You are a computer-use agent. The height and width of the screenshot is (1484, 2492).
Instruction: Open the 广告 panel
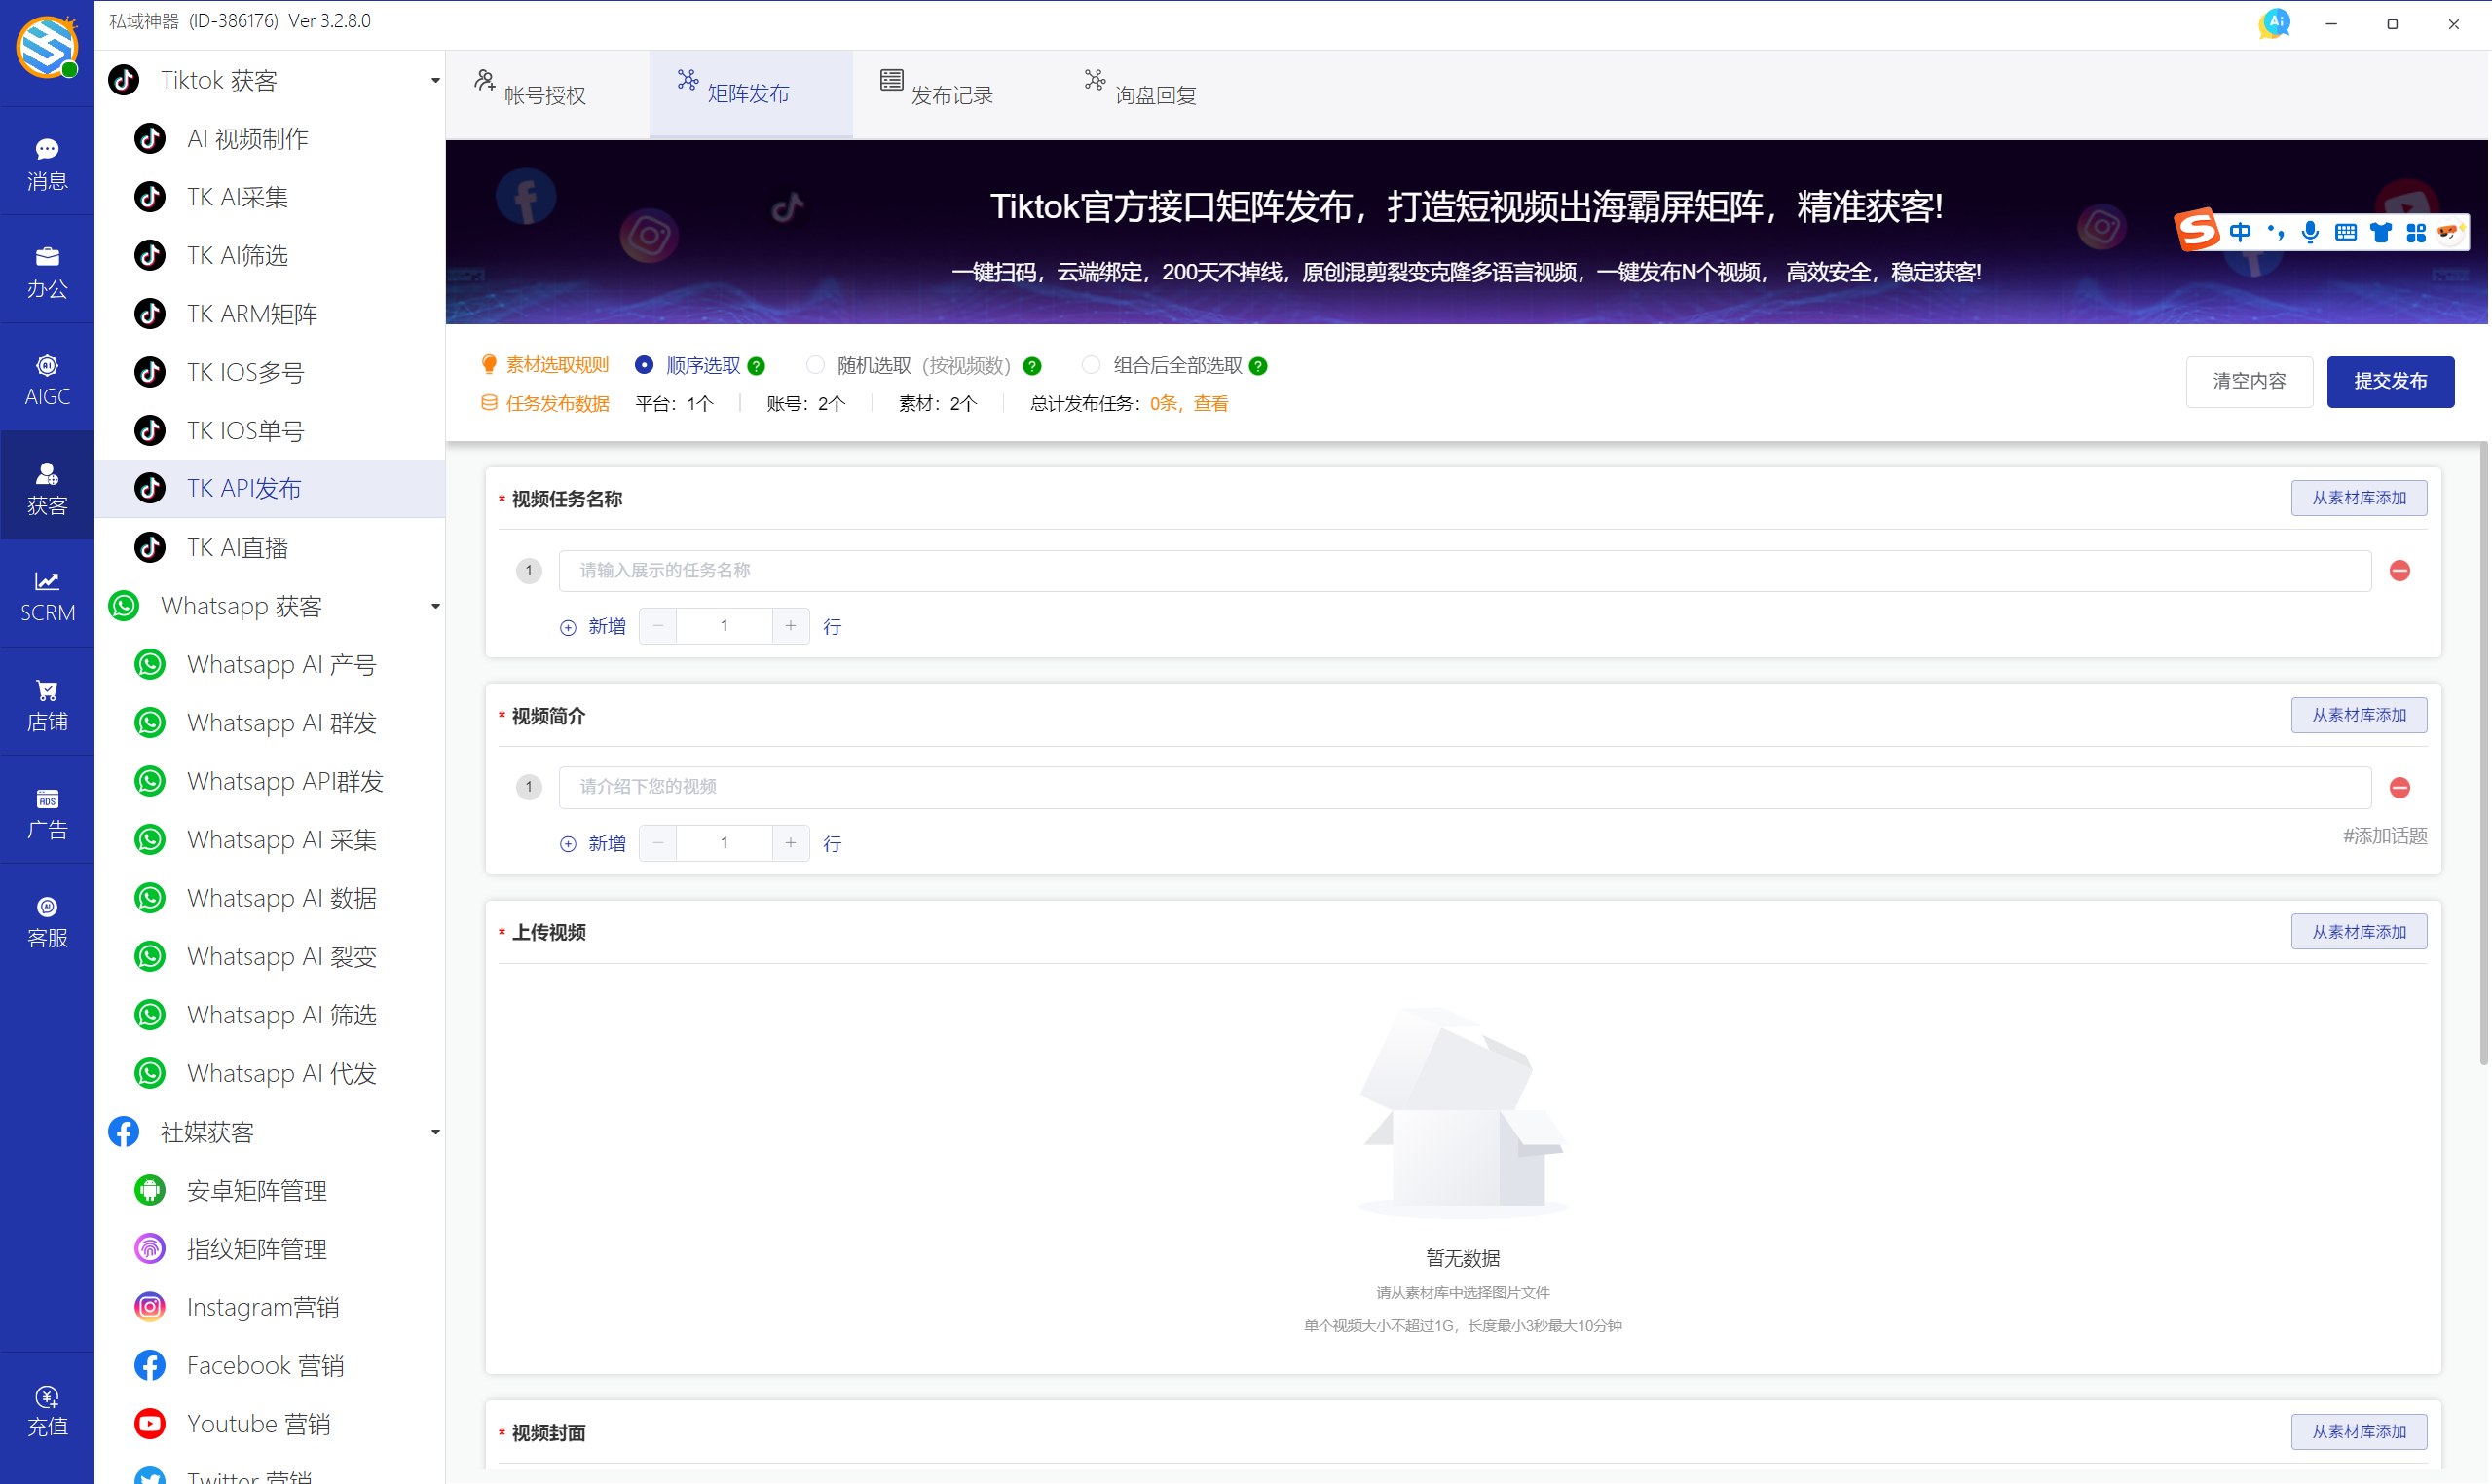point(47,809)
